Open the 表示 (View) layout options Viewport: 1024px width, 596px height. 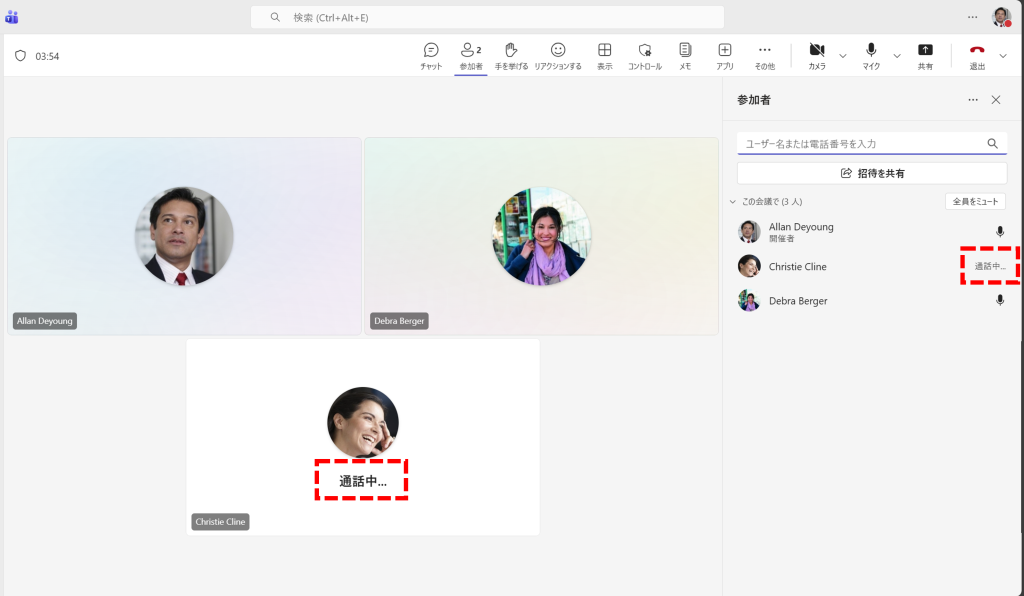coord(605,56)
